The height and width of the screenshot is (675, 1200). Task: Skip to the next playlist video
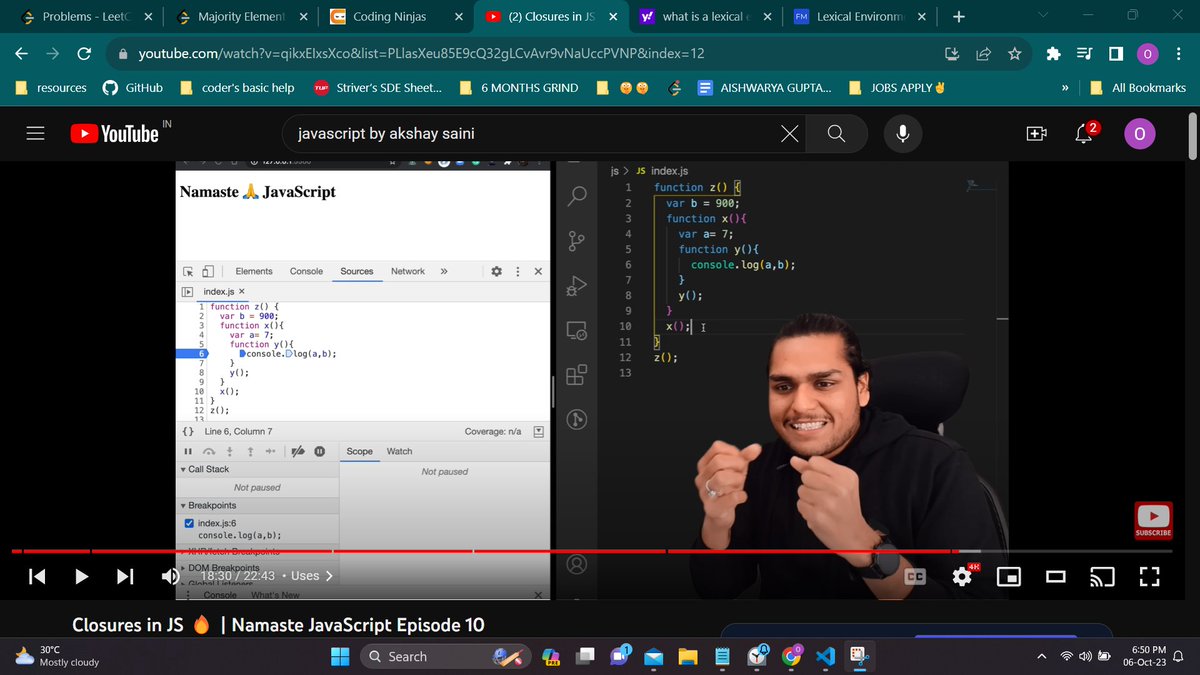125,576
